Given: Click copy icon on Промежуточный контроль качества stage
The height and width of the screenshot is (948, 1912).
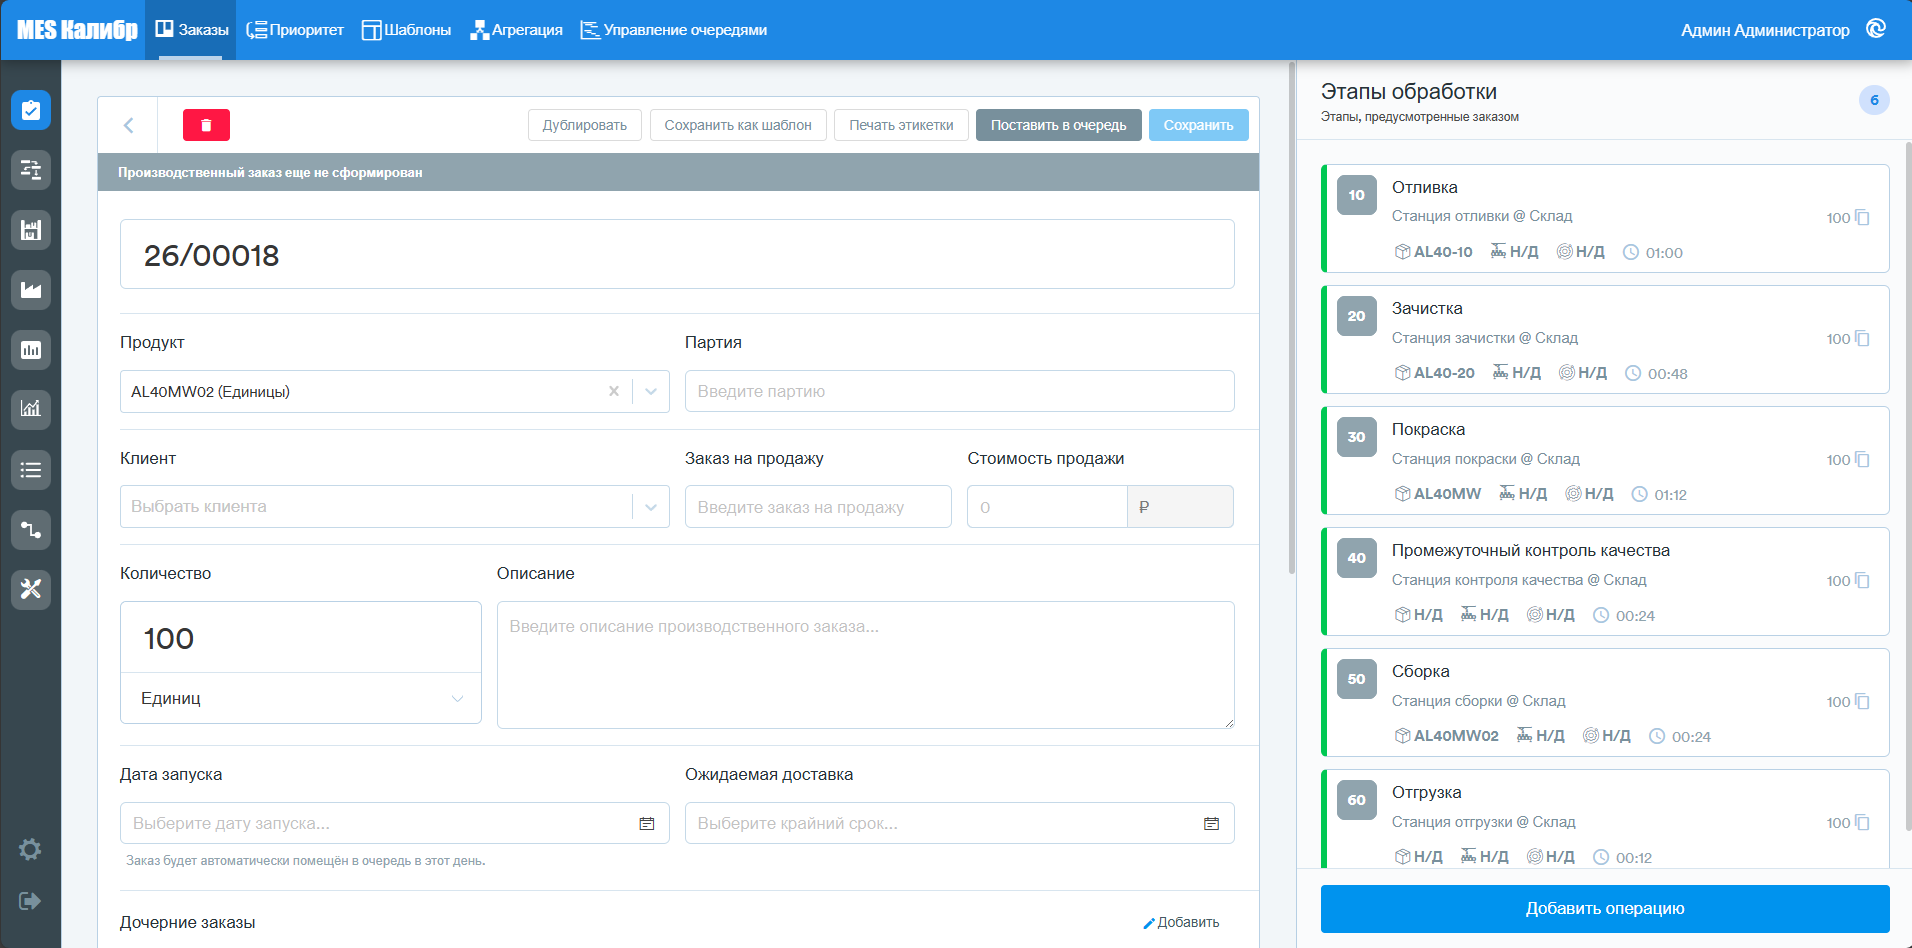Looking at the screenshot, I should click(1862, 580).
